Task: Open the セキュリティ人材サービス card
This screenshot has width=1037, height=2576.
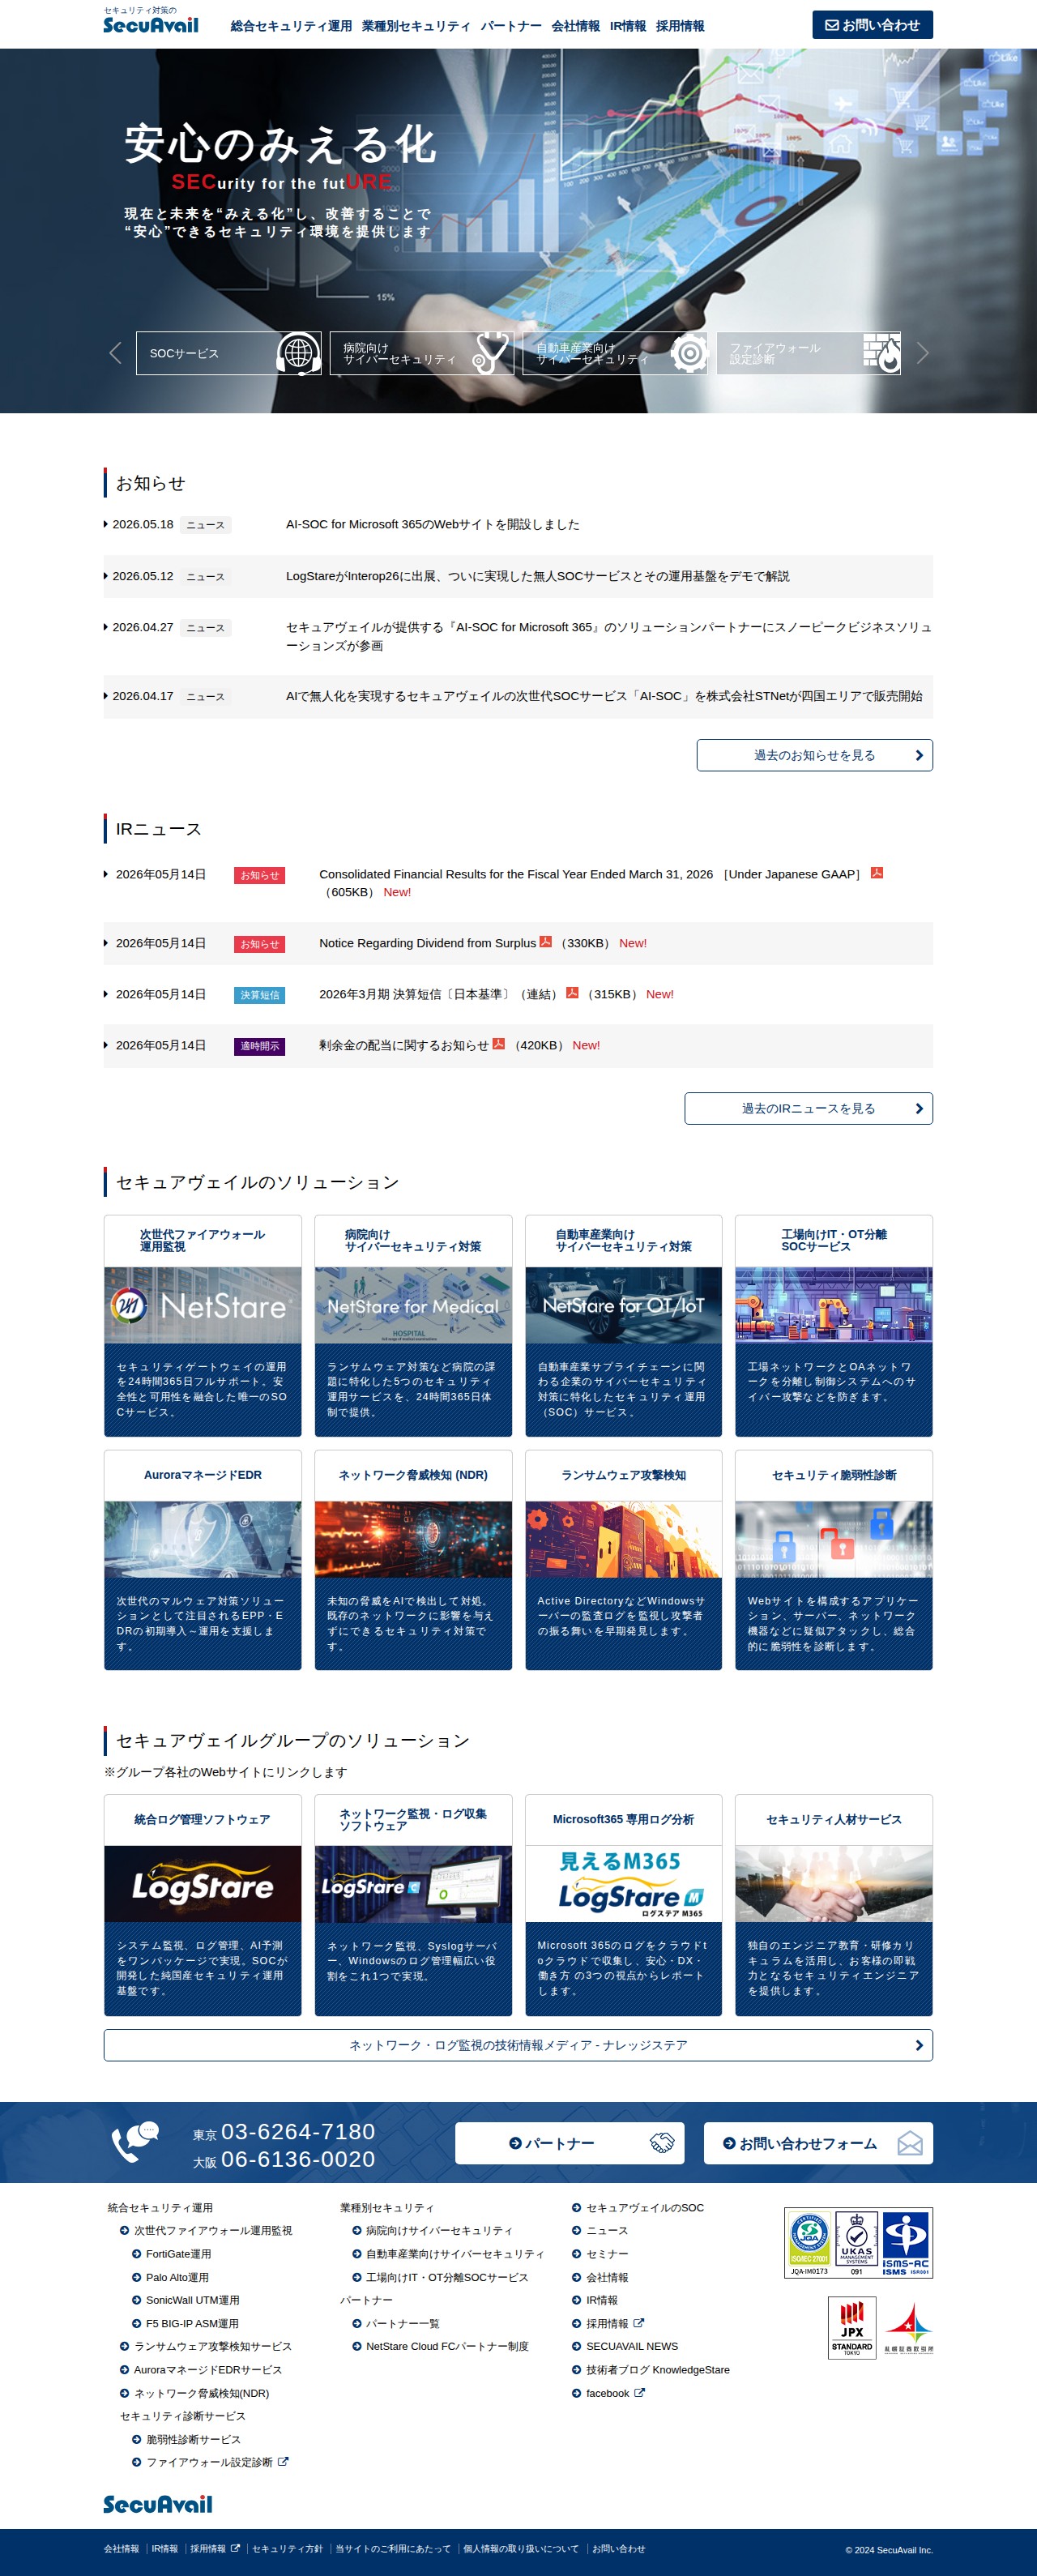Action: coord(834,1905)
